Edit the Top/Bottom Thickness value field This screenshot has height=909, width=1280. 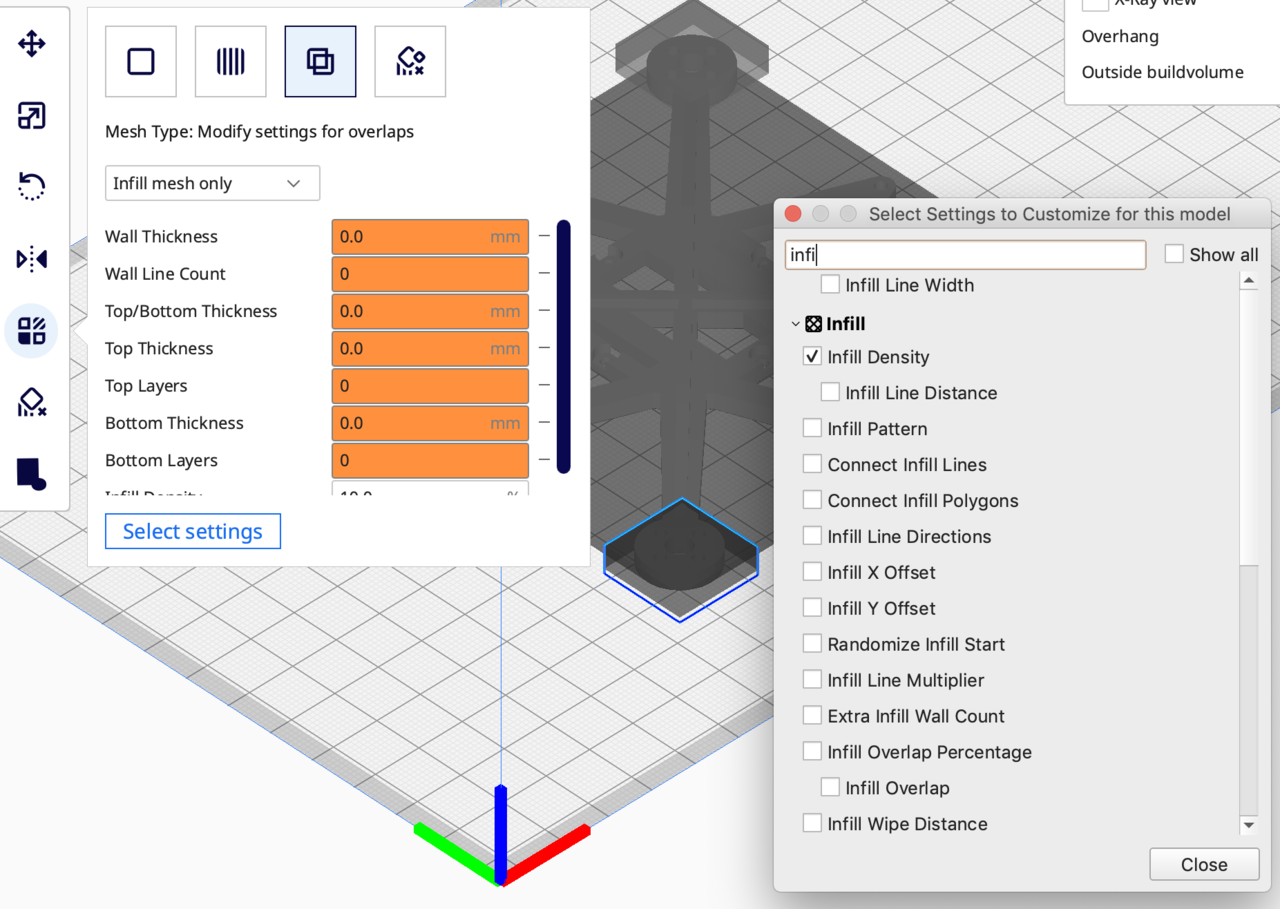coord(430,311)
